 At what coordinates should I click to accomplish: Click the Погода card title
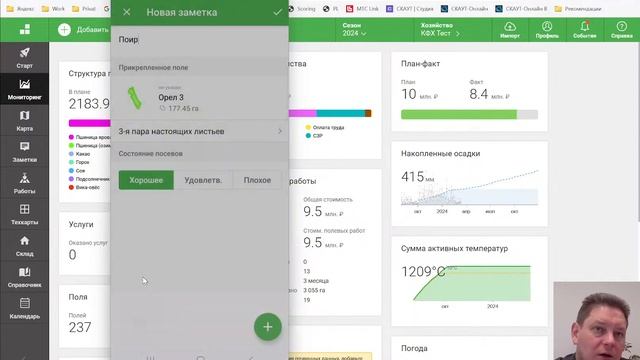tap(414, 349)
